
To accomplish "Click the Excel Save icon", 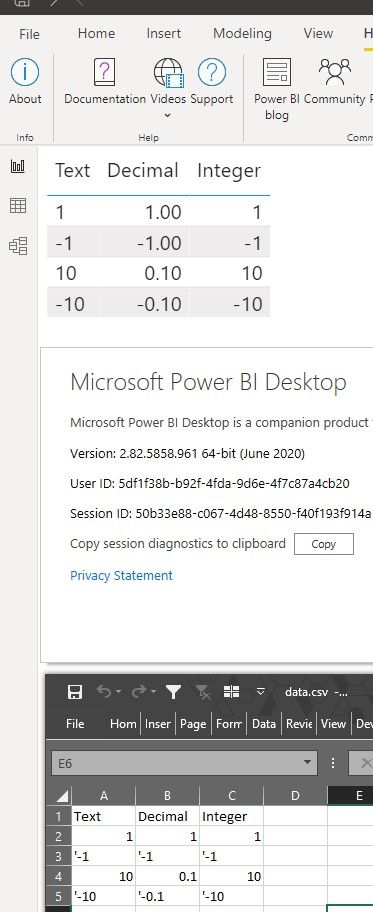I will click(x=75, y=692).
